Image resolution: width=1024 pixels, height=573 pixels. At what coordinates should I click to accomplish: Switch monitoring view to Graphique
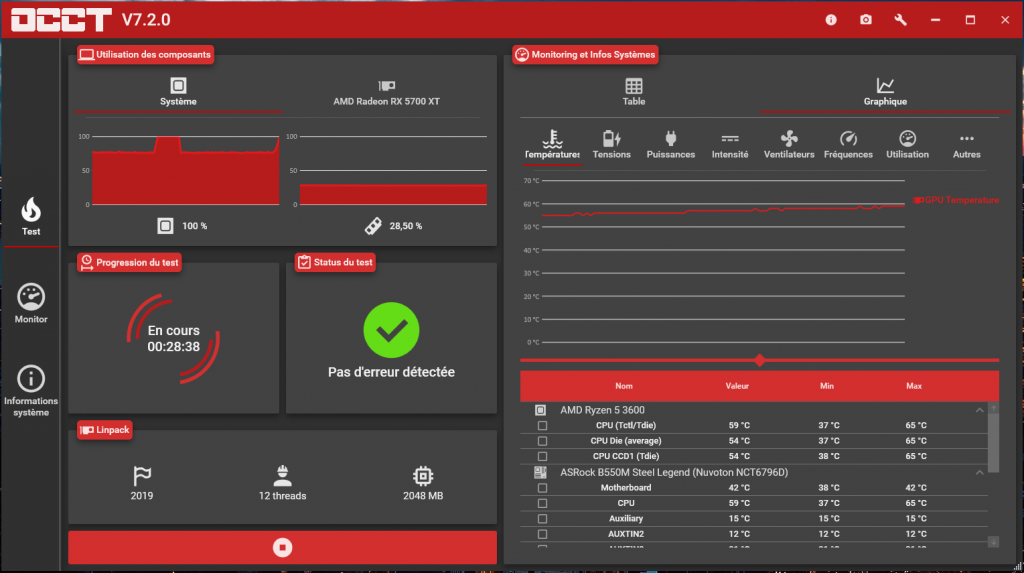tap(885, 92)
